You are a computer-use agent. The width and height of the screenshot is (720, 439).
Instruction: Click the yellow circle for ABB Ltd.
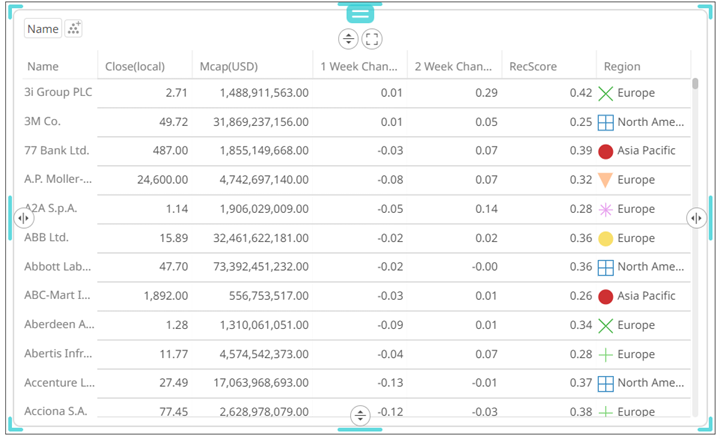(605, 239)
